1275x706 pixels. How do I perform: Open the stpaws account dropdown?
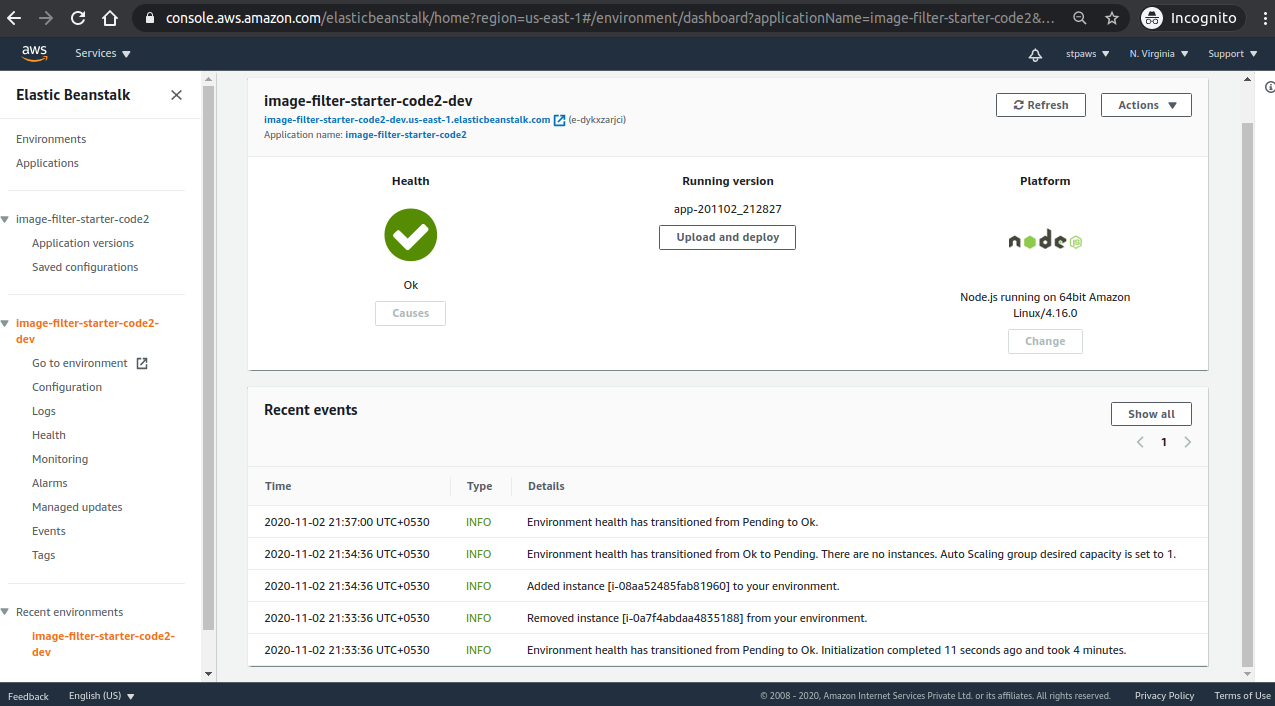1088,54
